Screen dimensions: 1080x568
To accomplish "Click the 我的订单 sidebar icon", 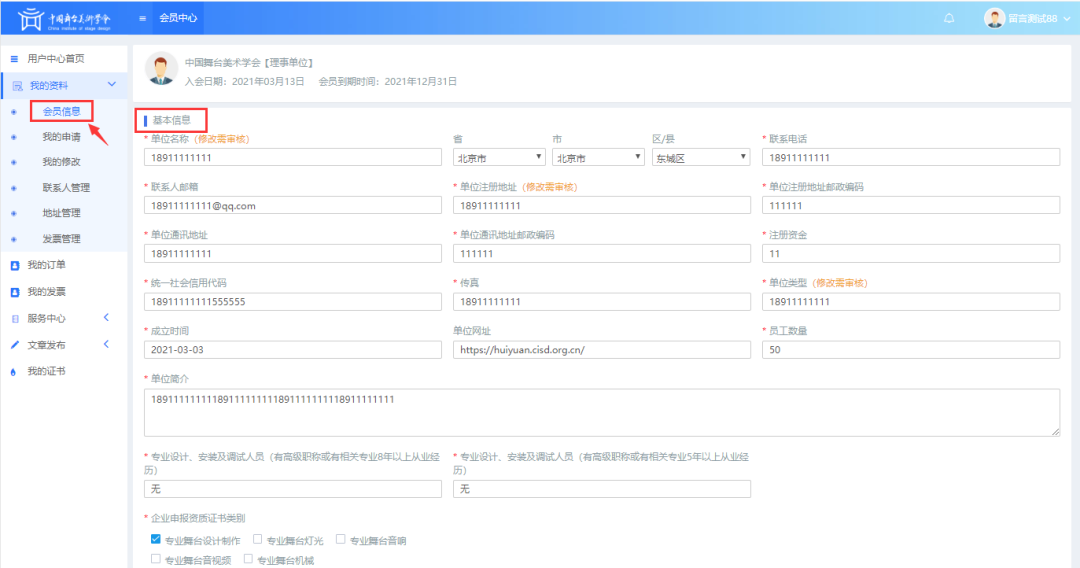I will [x=15, y=265].
